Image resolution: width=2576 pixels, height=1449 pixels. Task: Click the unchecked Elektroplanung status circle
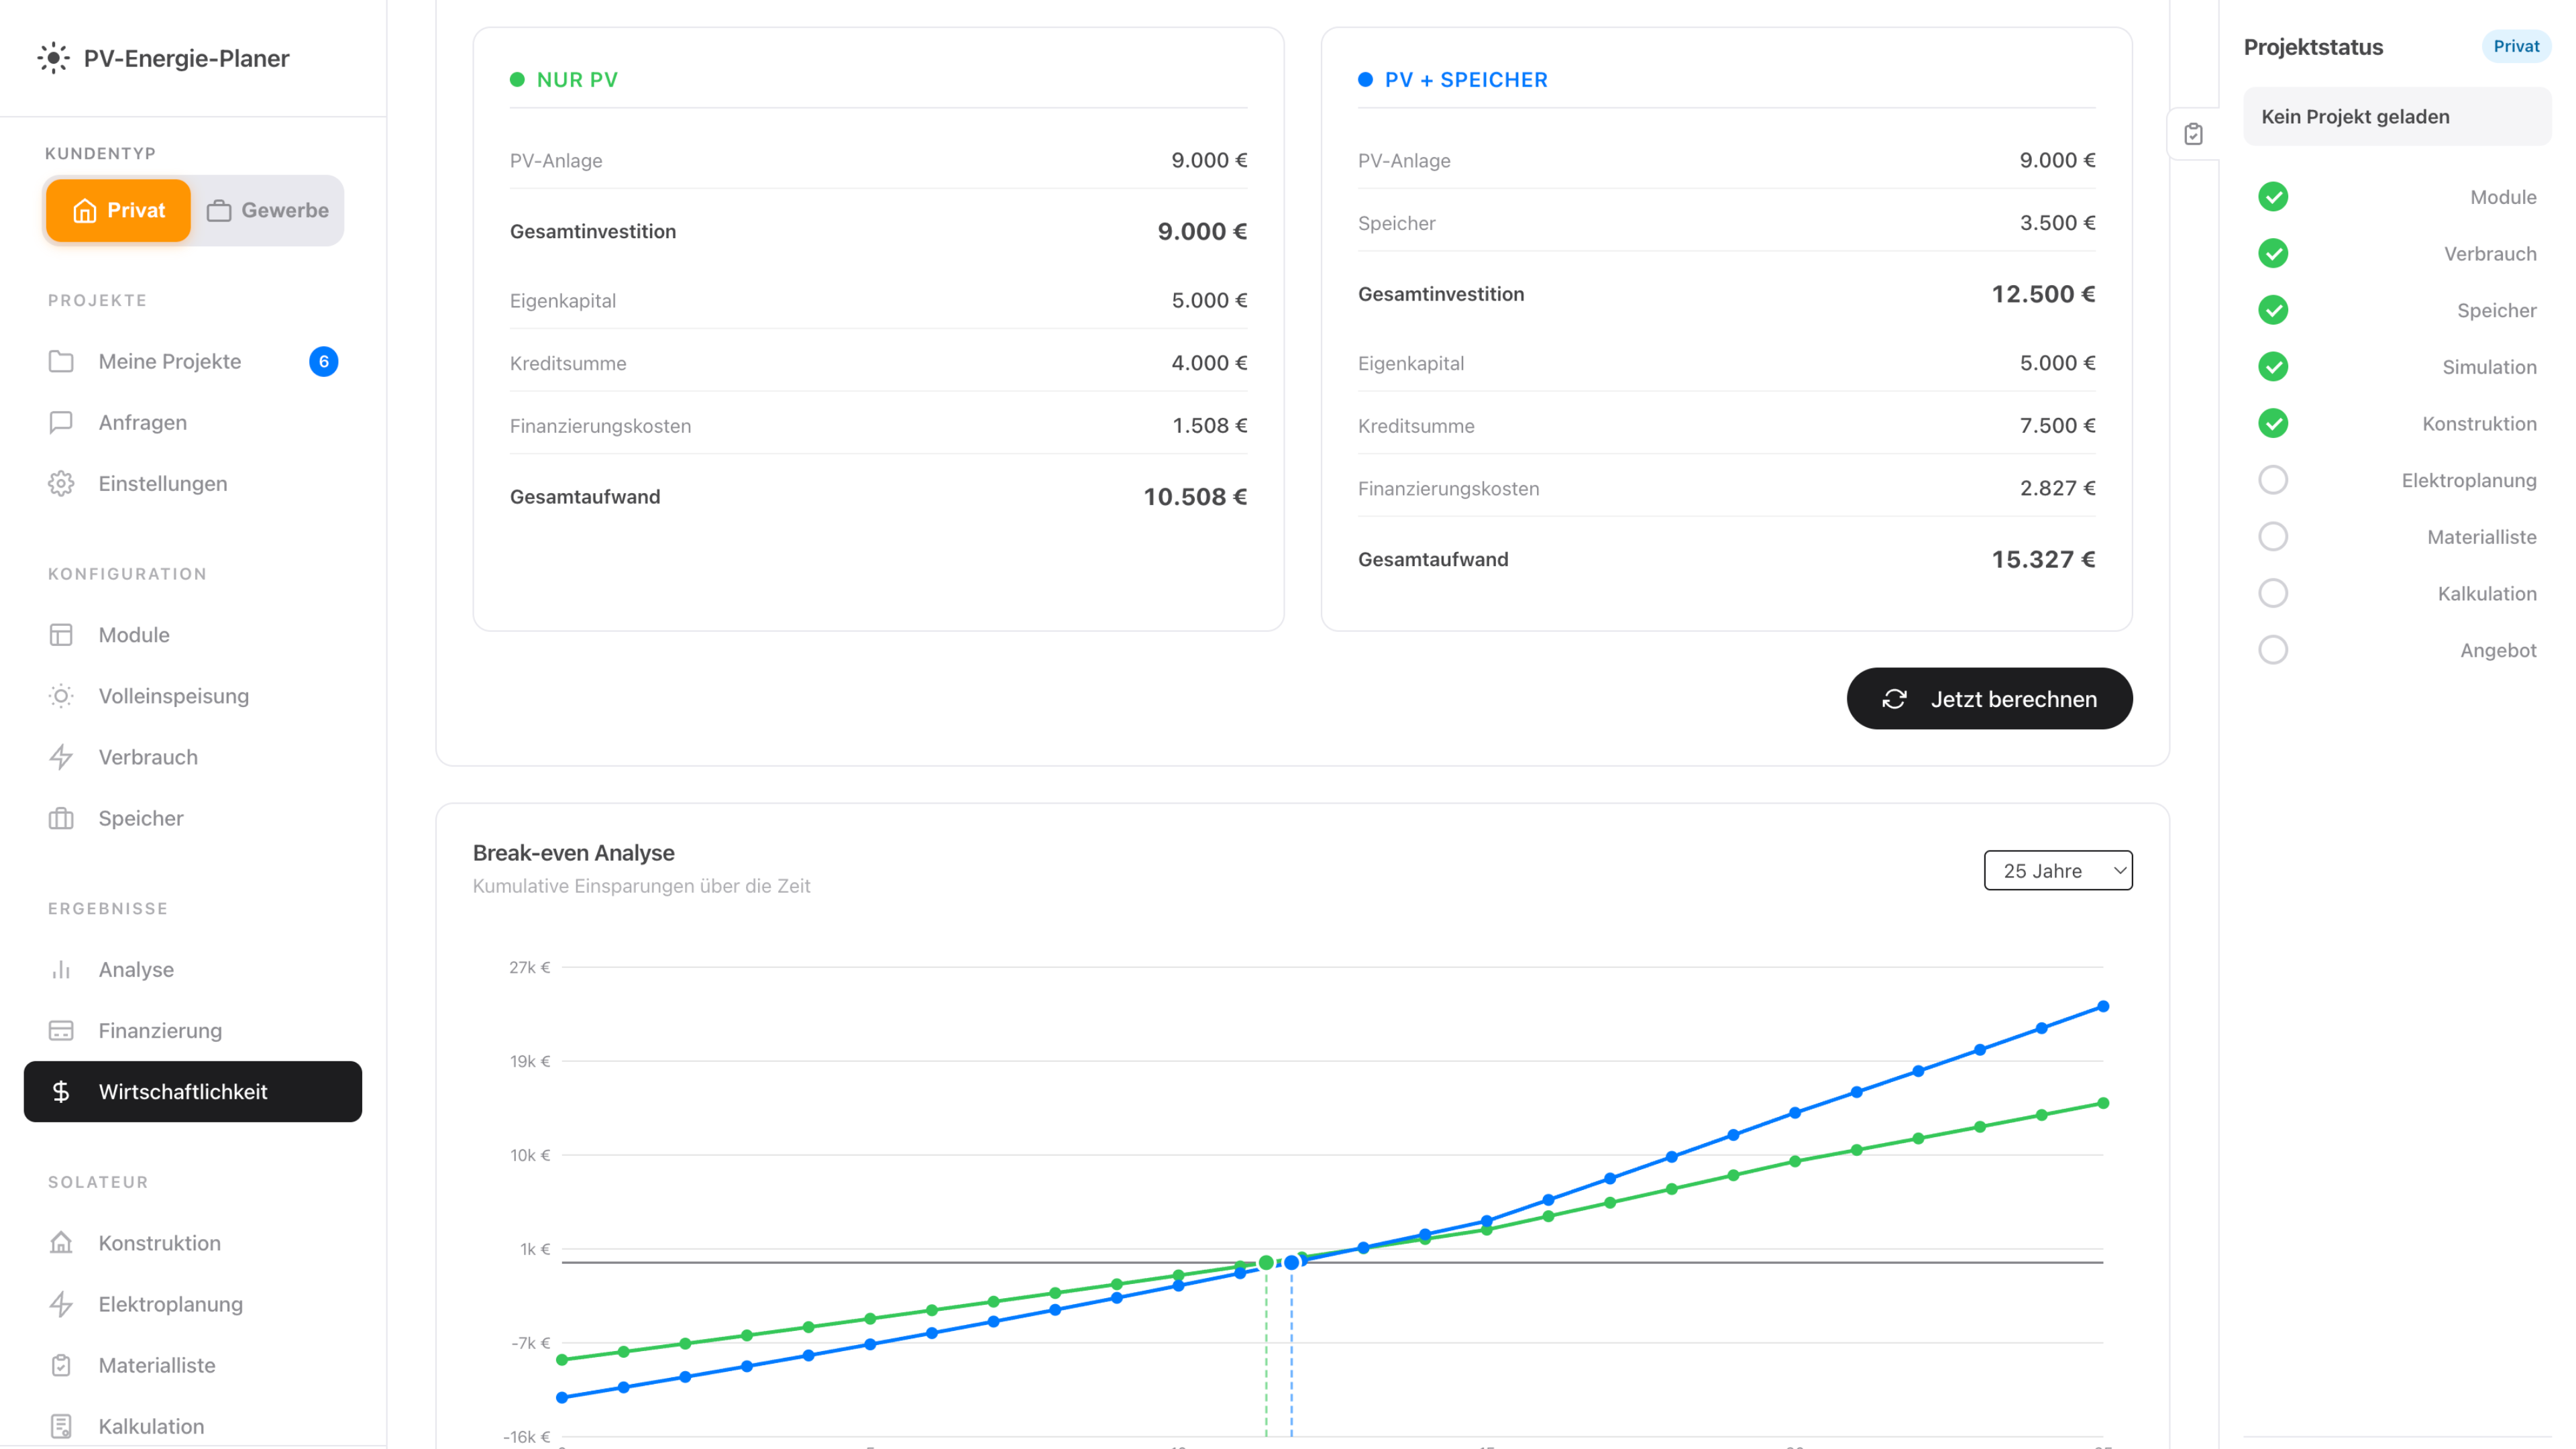(2273, 480)
